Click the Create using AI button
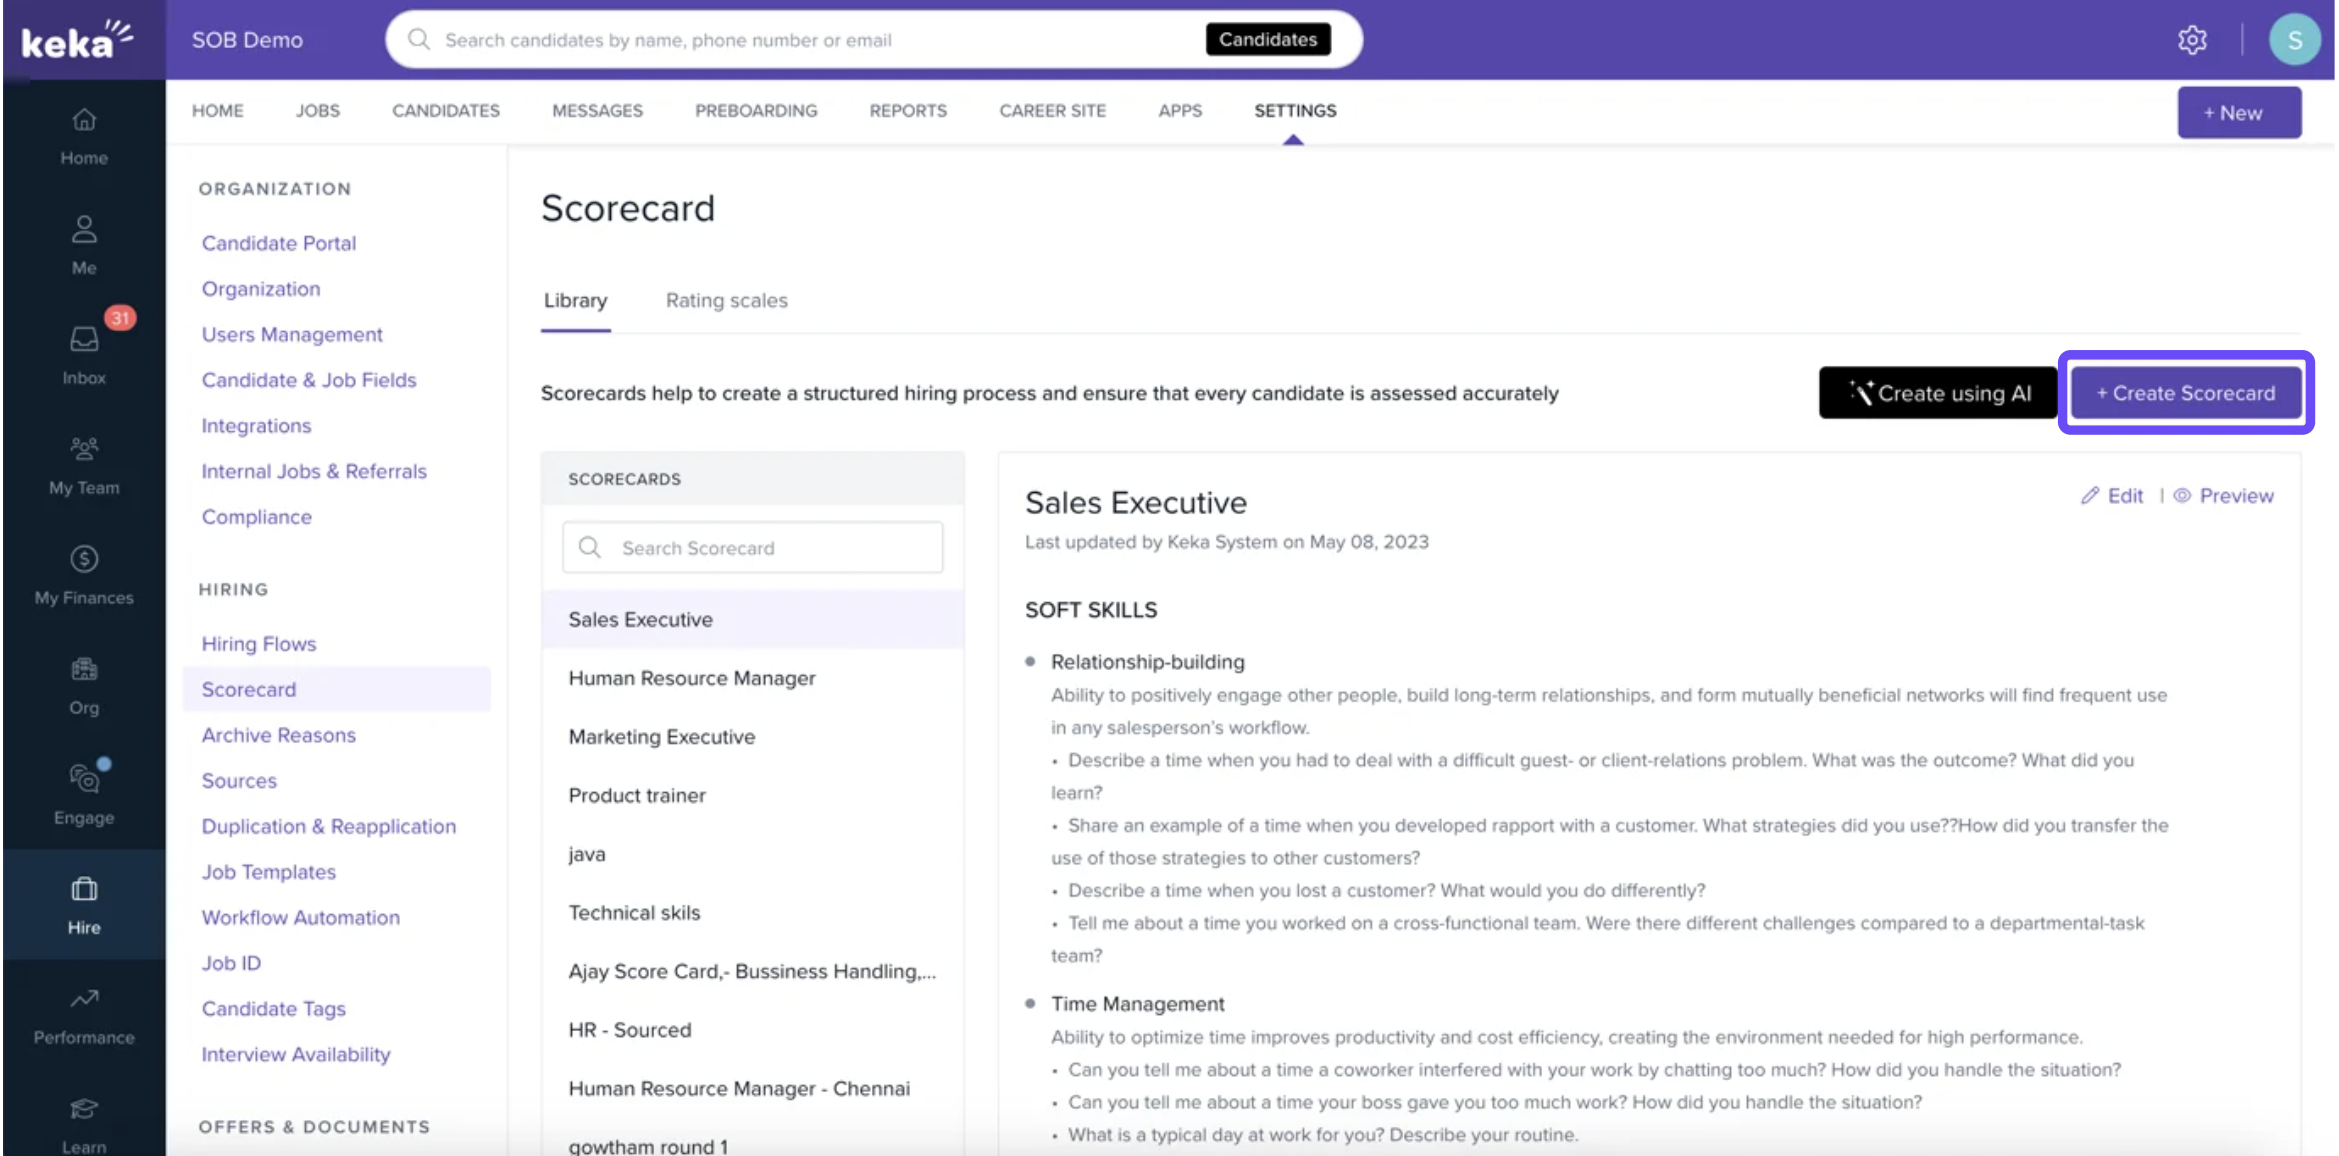2339x1156 pixels. pyautogui.click(x=1937, y=393)
